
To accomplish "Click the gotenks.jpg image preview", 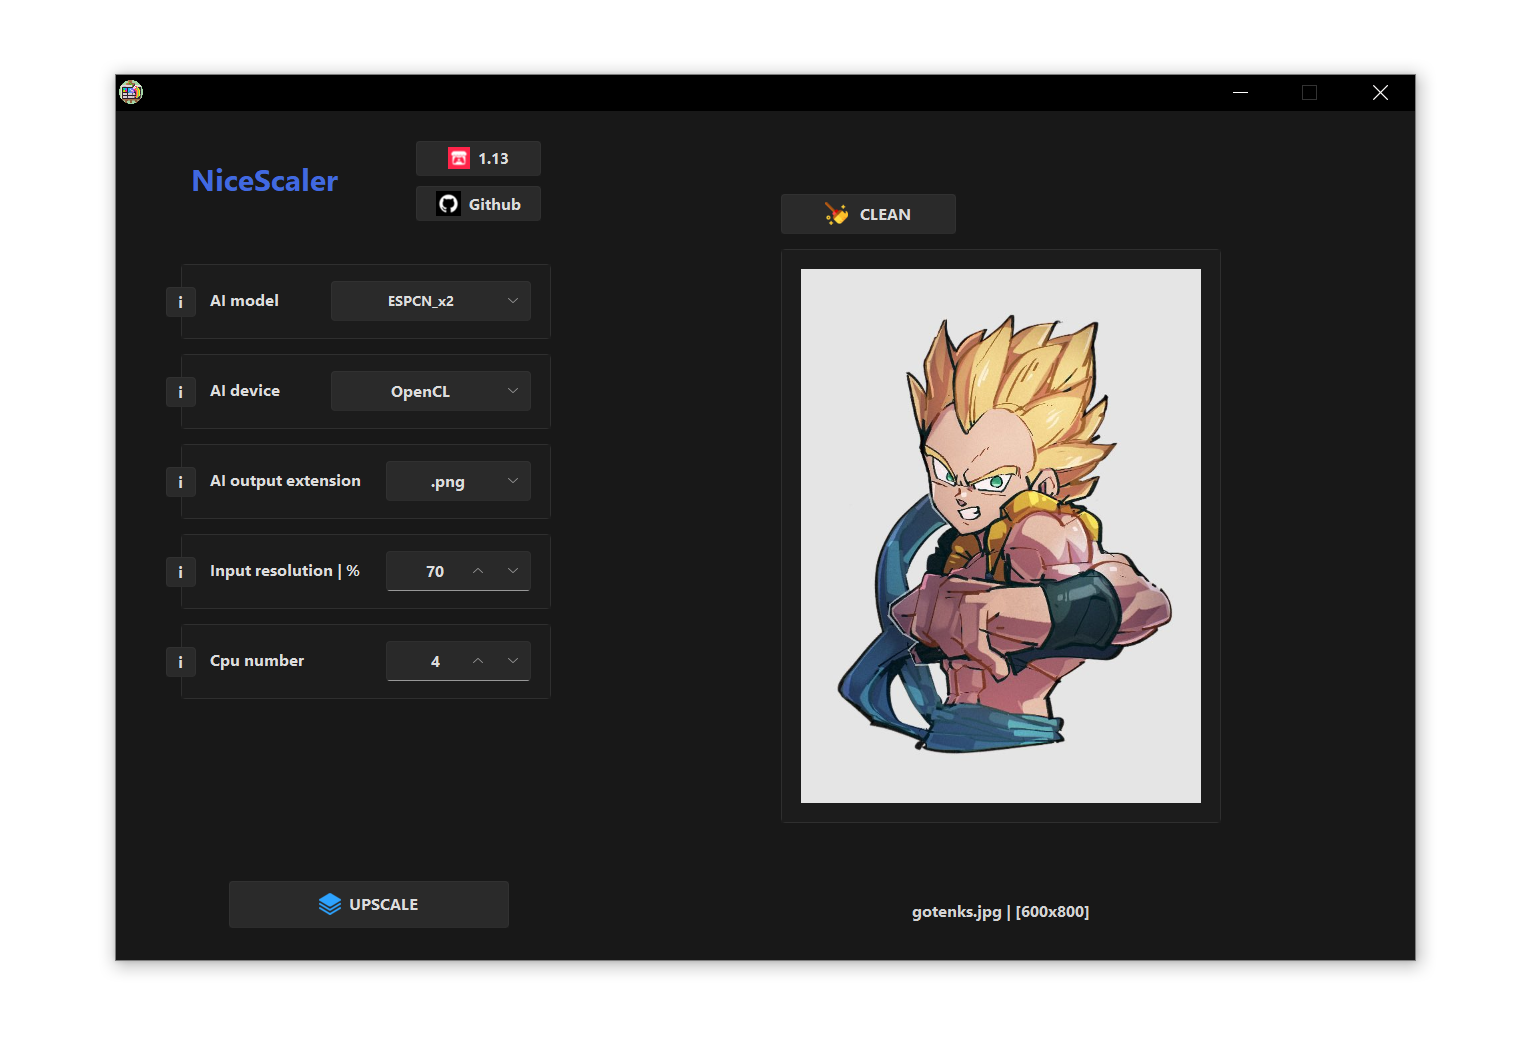I will pyautogui.click(x=1001, y=536).
